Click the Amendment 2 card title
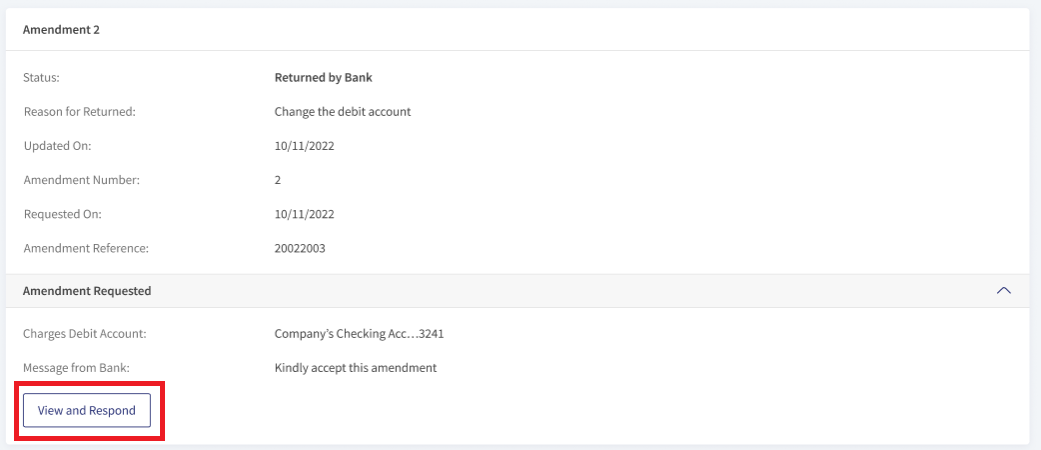The width and height of the screenshot is (1041, 450). (61, 29)
